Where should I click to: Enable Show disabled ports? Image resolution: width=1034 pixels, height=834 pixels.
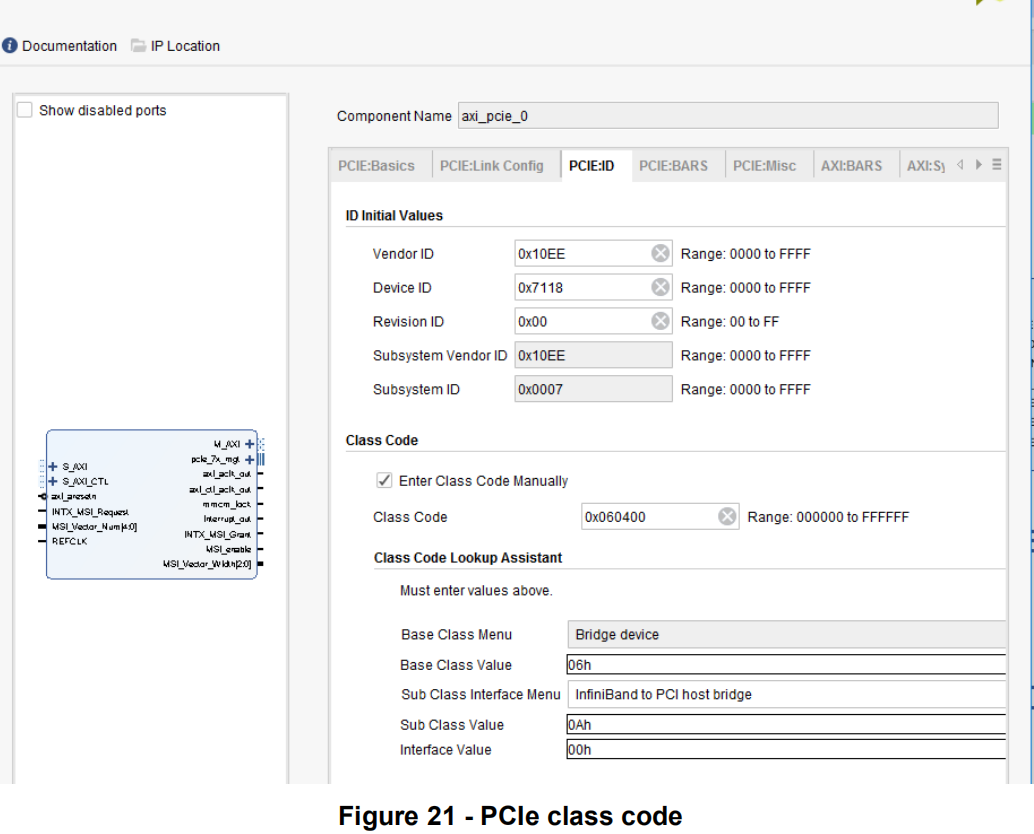coord(24,110)
